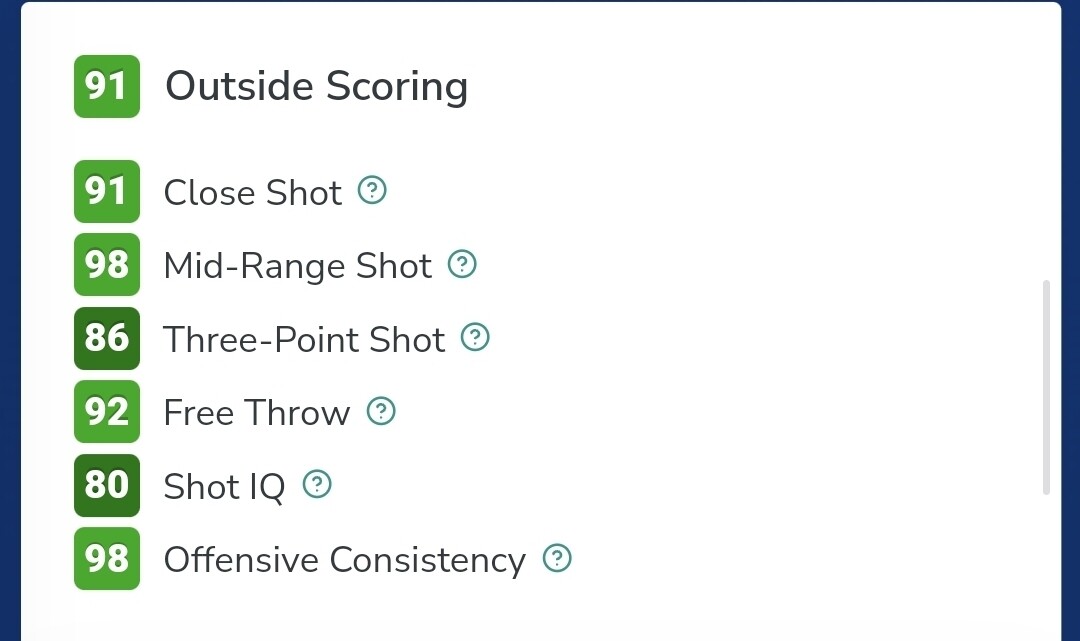Click the vertical scrollbar thumb on the right
Image resolution: width=1080 pixels, height=641 pixels.
pos(1046,387)
